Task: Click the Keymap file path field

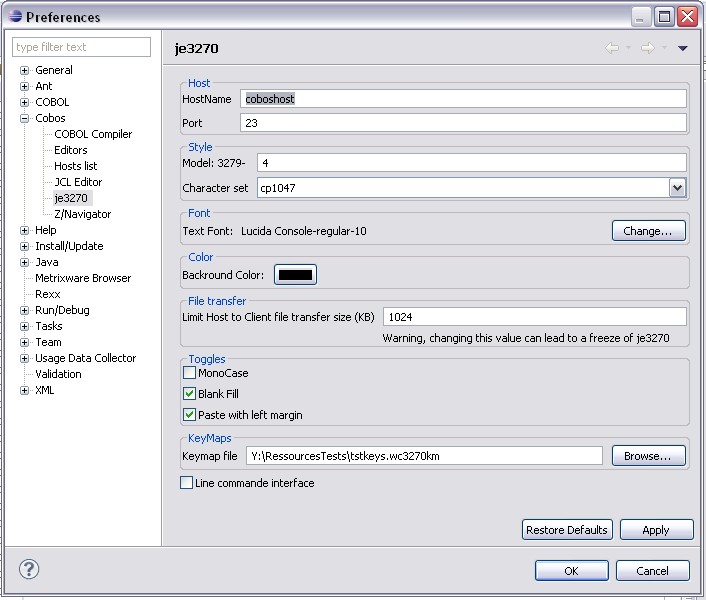Action: pos(424,456)
